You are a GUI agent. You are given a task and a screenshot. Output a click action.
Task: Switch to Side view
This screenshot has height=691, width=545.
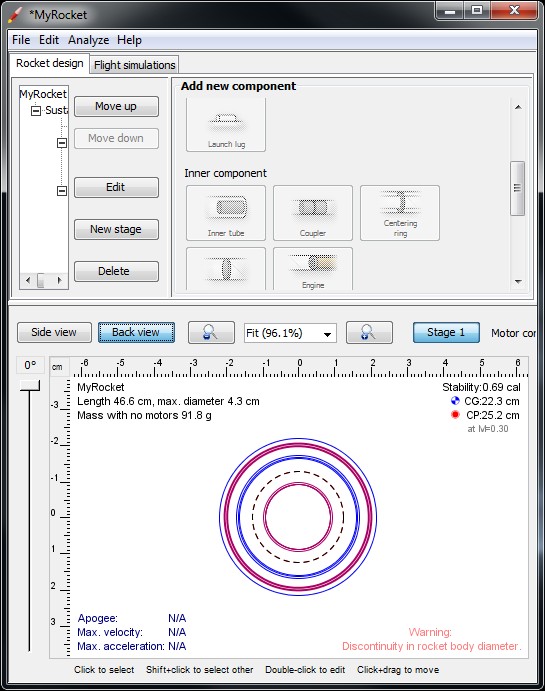point(54,332)
